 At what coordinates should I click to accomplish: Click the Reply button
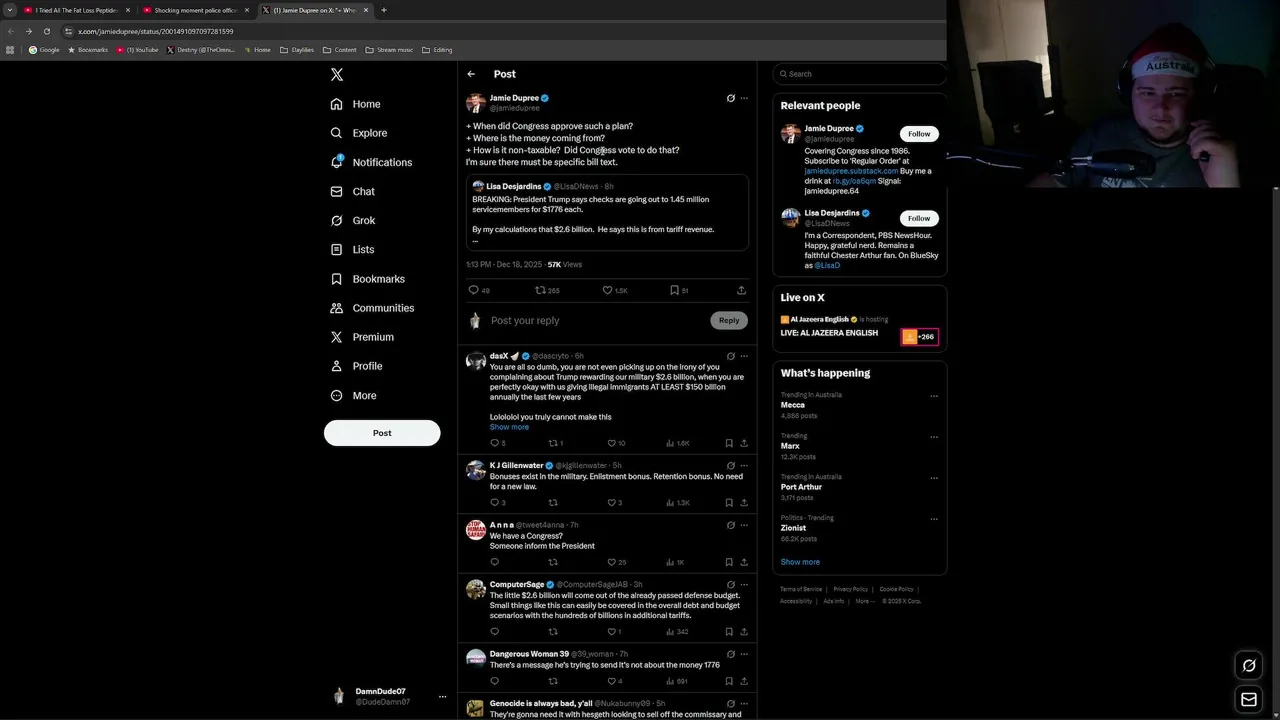coord(729,320)
